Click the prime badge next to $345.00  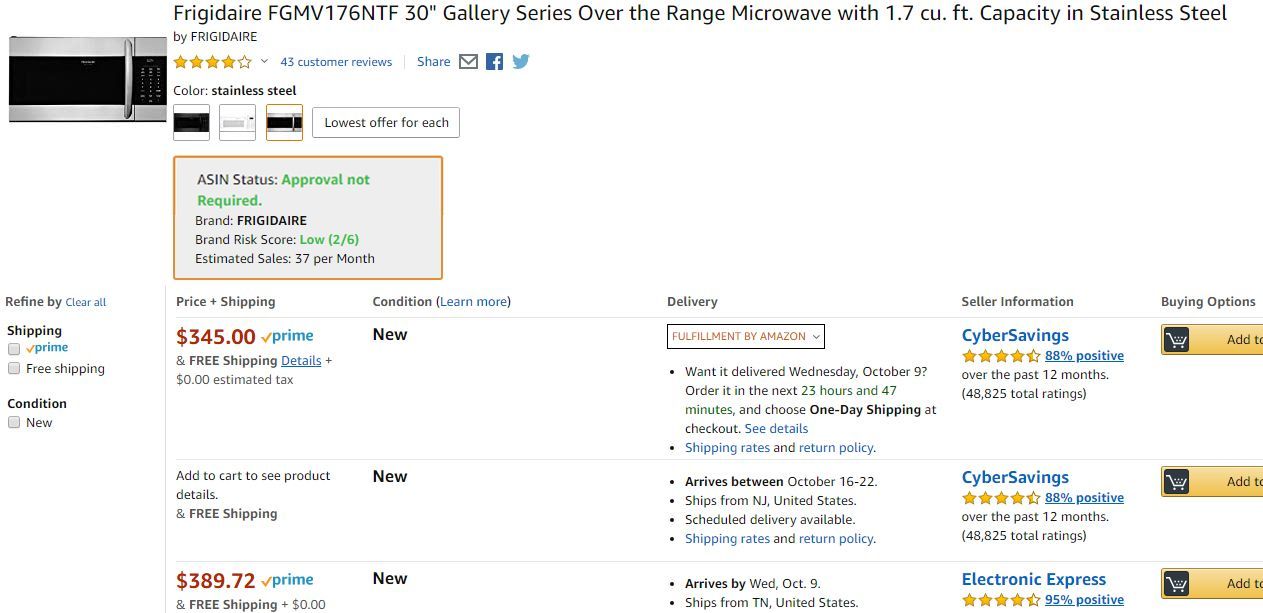click(x=287, y=336)
